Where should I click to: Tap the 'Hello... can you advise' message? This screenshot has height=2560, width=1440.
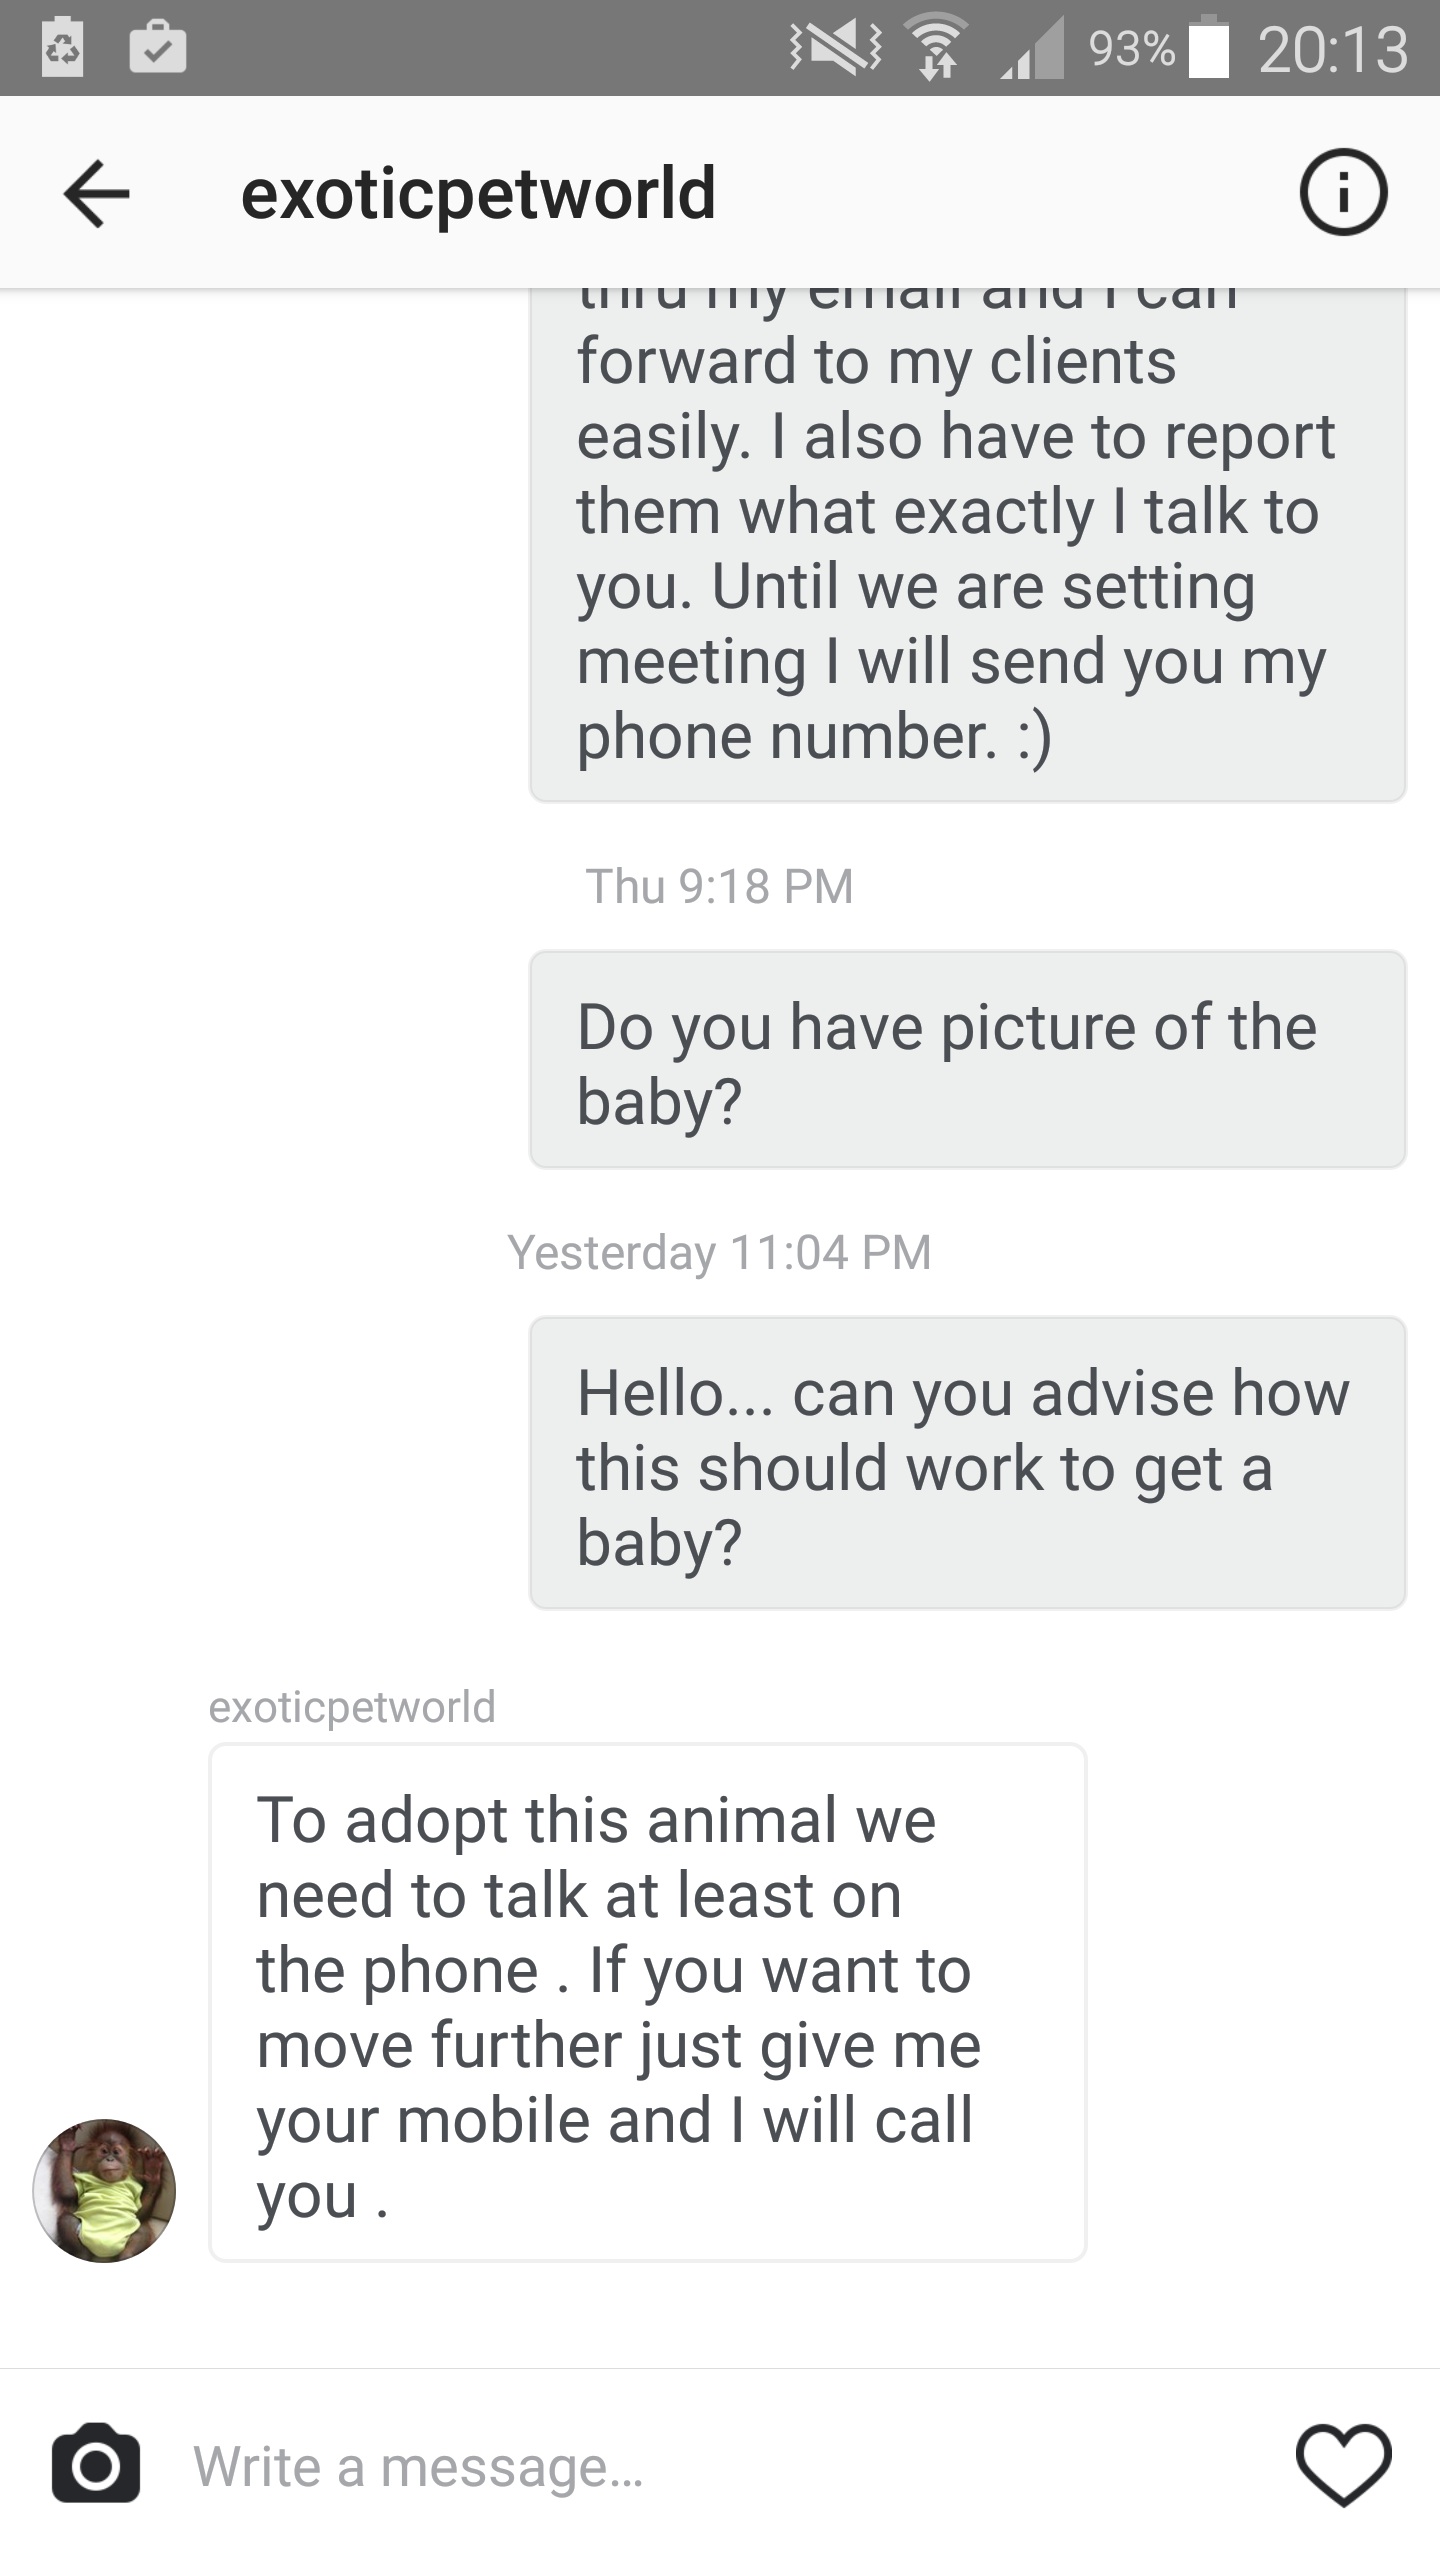click(967, 1464)
